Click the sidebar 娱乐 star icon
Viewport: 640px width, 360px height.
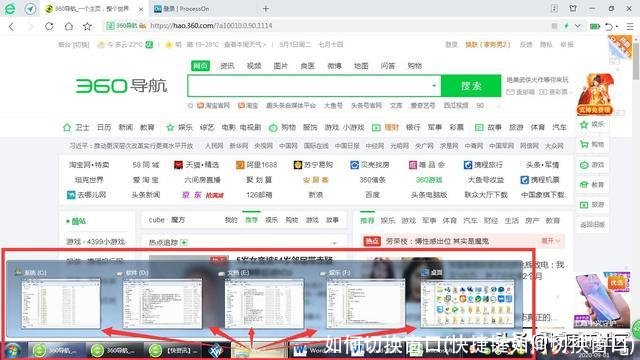(584, 124)
